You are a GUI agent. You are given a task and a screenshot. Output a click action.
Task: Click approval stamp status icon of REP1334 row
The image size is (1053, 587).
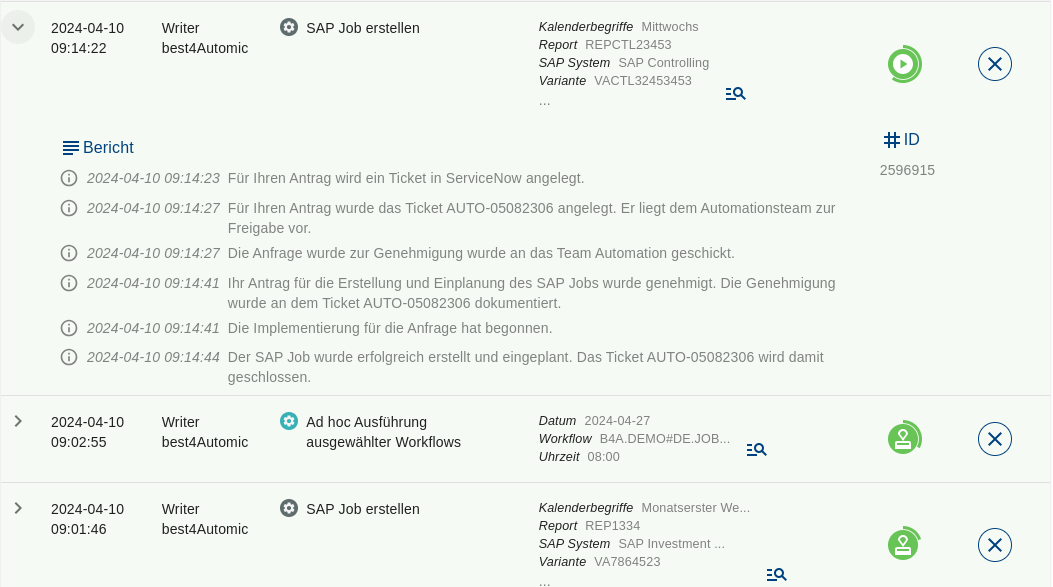tap(904, 544)
